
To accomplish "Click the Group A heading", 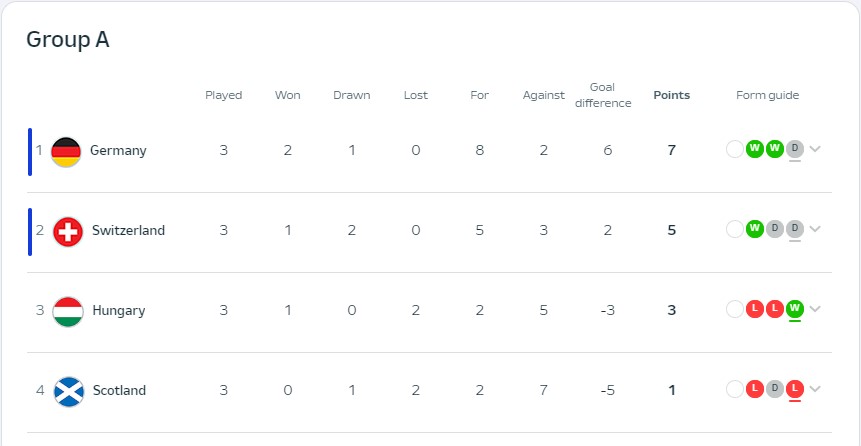I will click(x=67, y=40).
